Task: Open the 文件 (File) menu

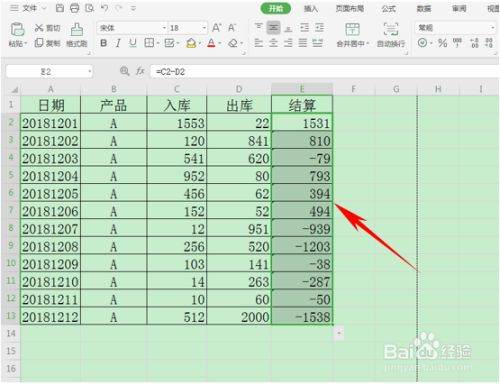Action: [29, 8]
